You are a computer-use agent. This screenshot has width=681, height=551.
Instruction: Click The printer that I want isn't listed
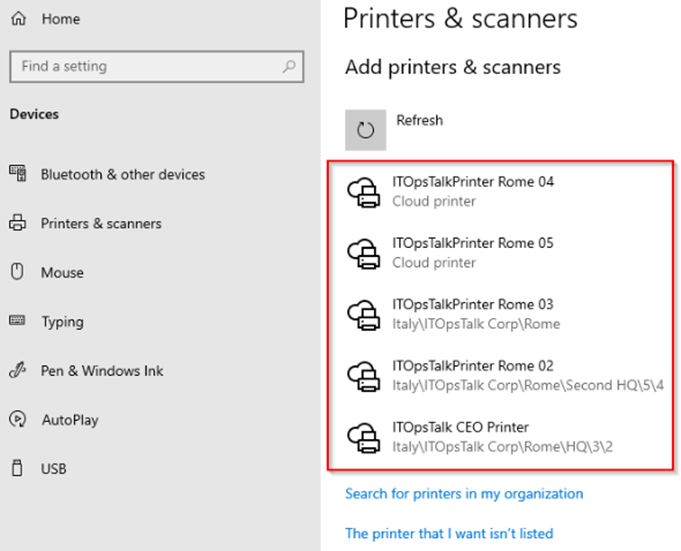[449, 533]
